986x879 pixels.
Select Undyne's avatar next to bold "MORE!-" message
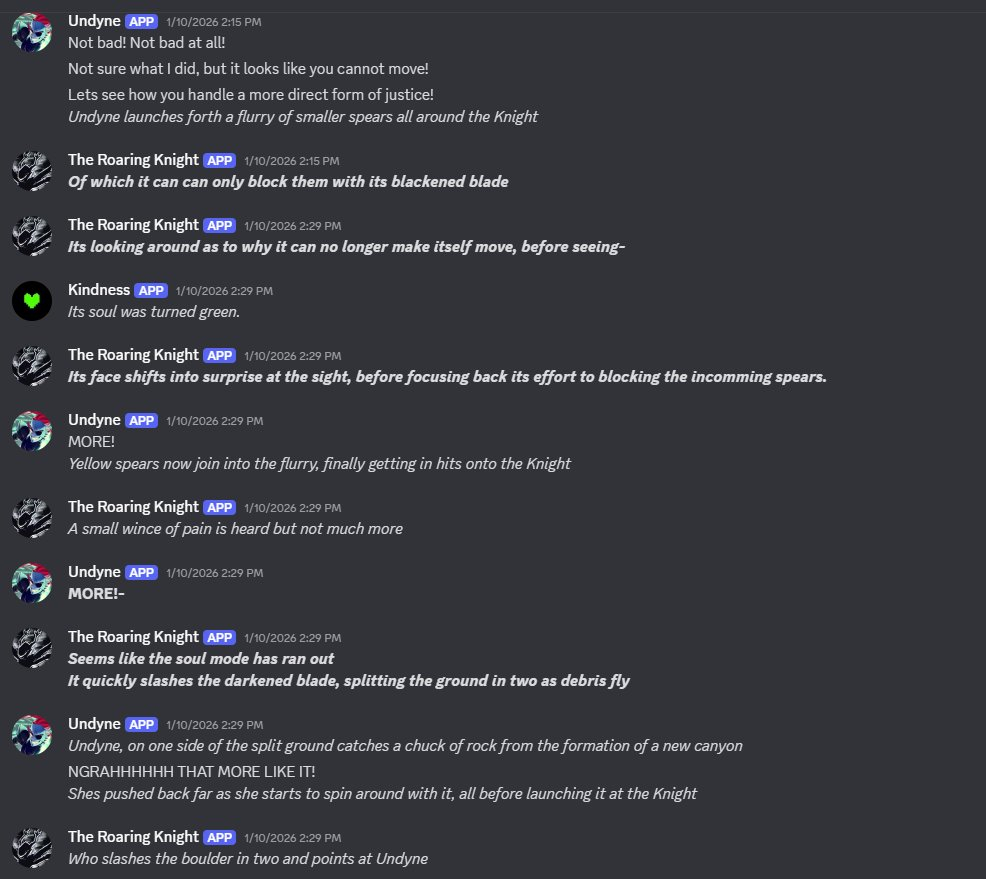31,583
